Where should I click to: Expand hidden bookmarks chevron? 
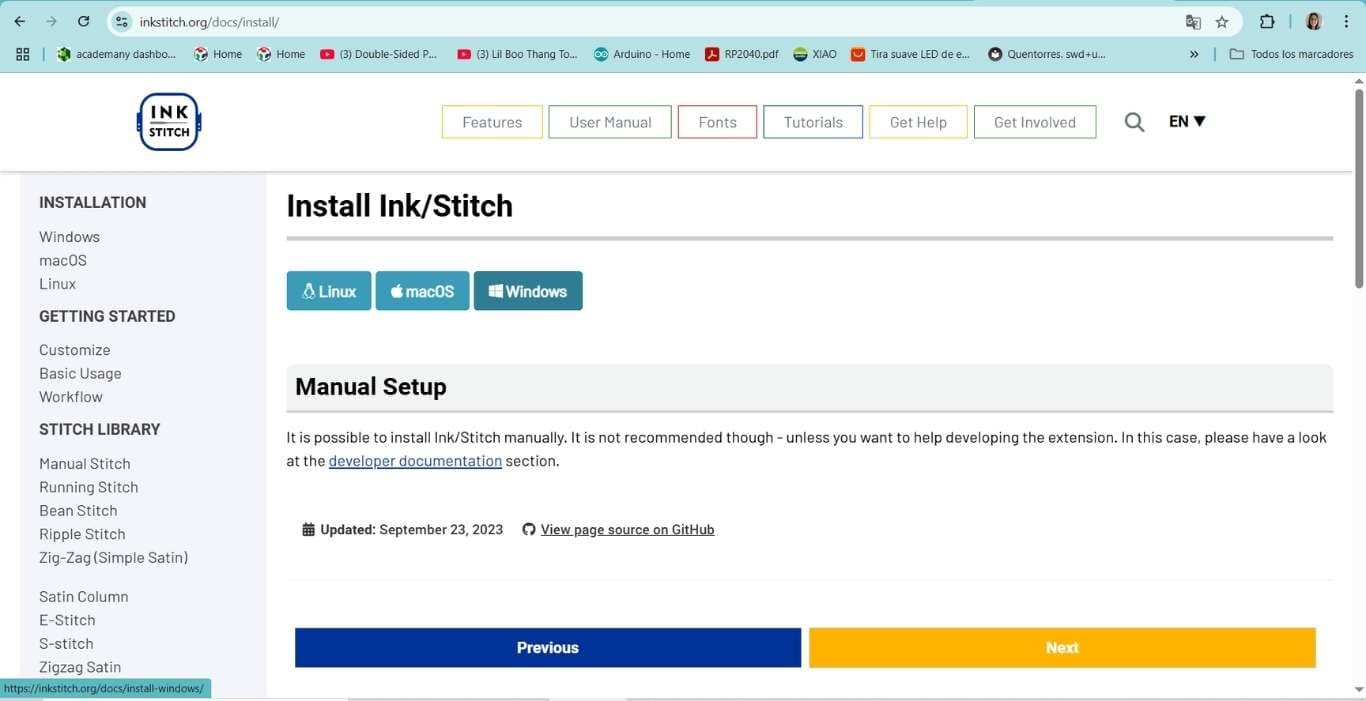[1194, 54]
